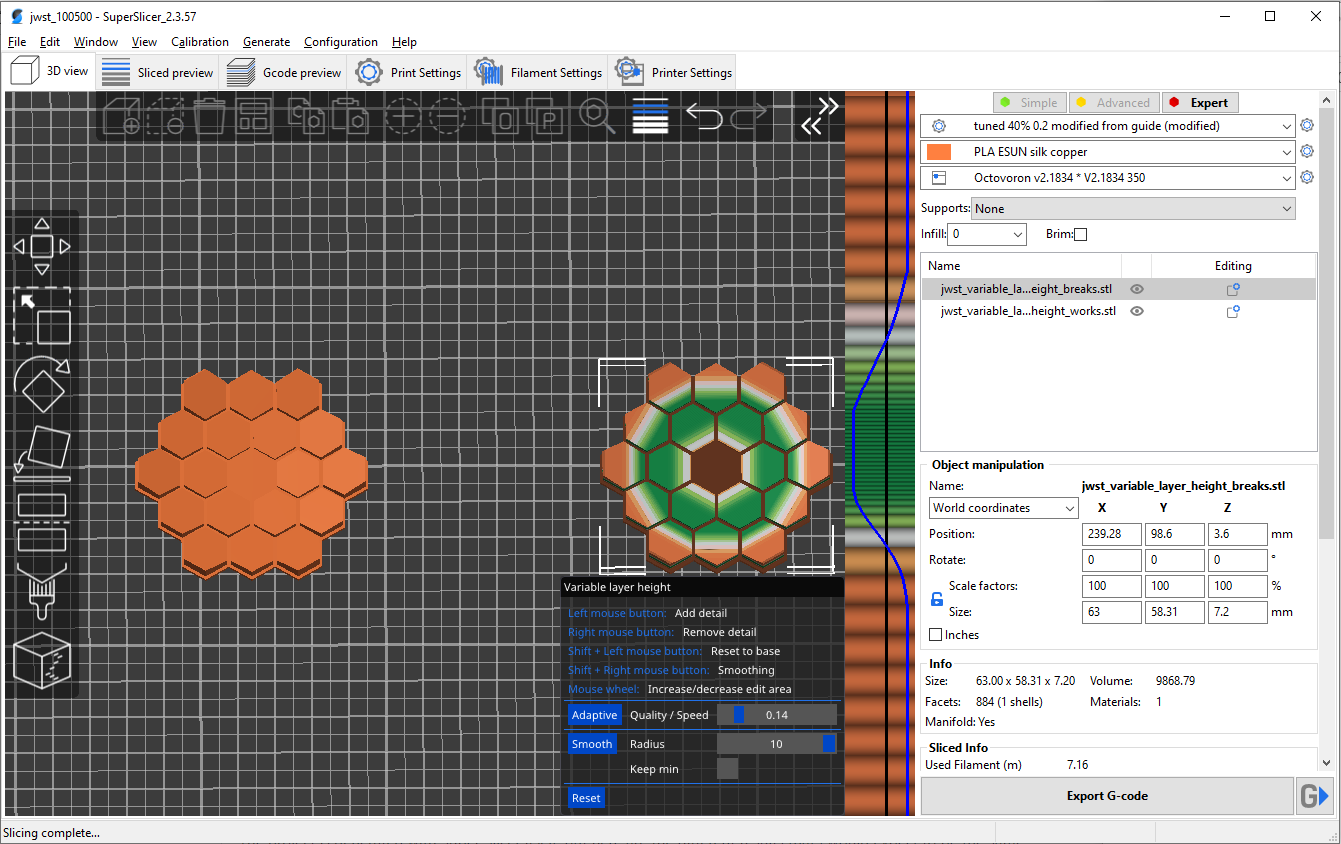Click the Arrange toolbar icon

point(255,117)
